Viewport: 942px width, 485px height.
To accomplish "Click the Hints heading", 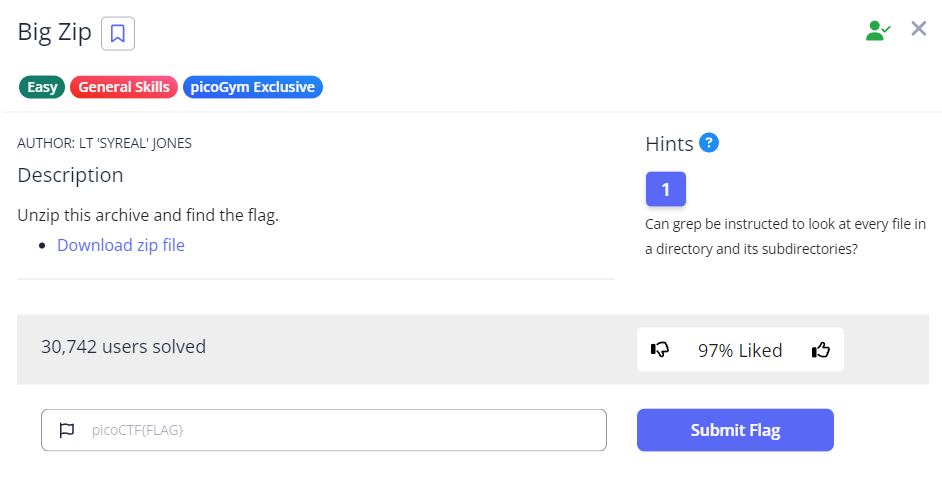I will pos(669,144).
